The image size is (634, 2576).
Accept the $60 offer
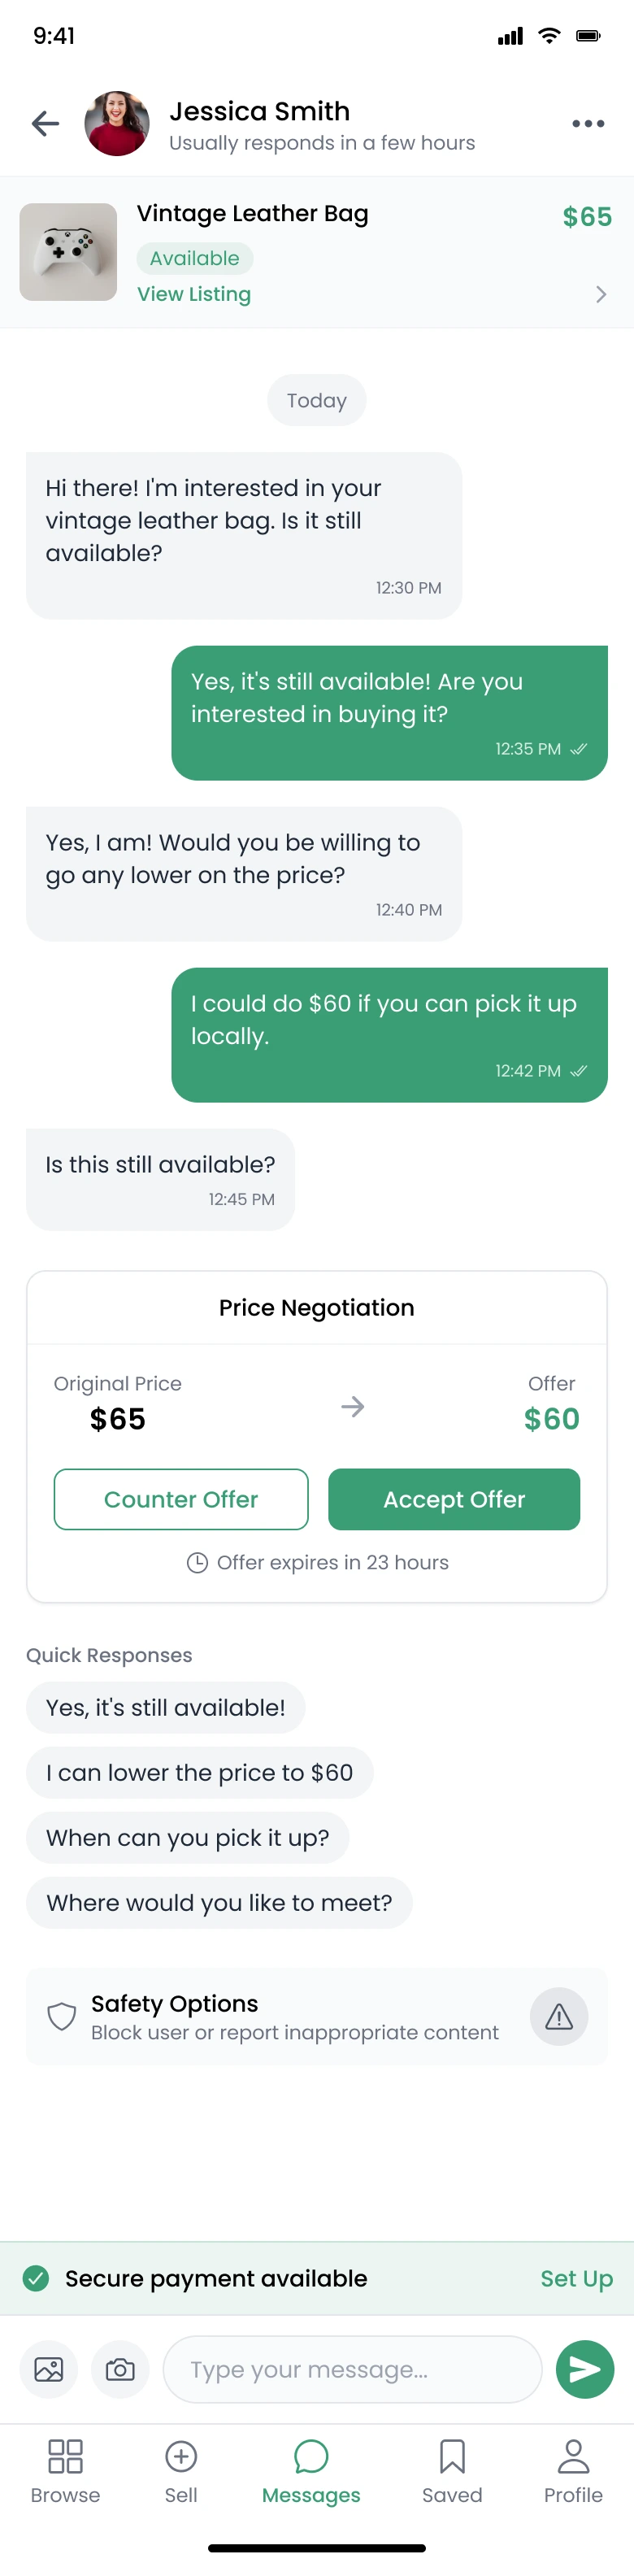tap(454, 1499)
